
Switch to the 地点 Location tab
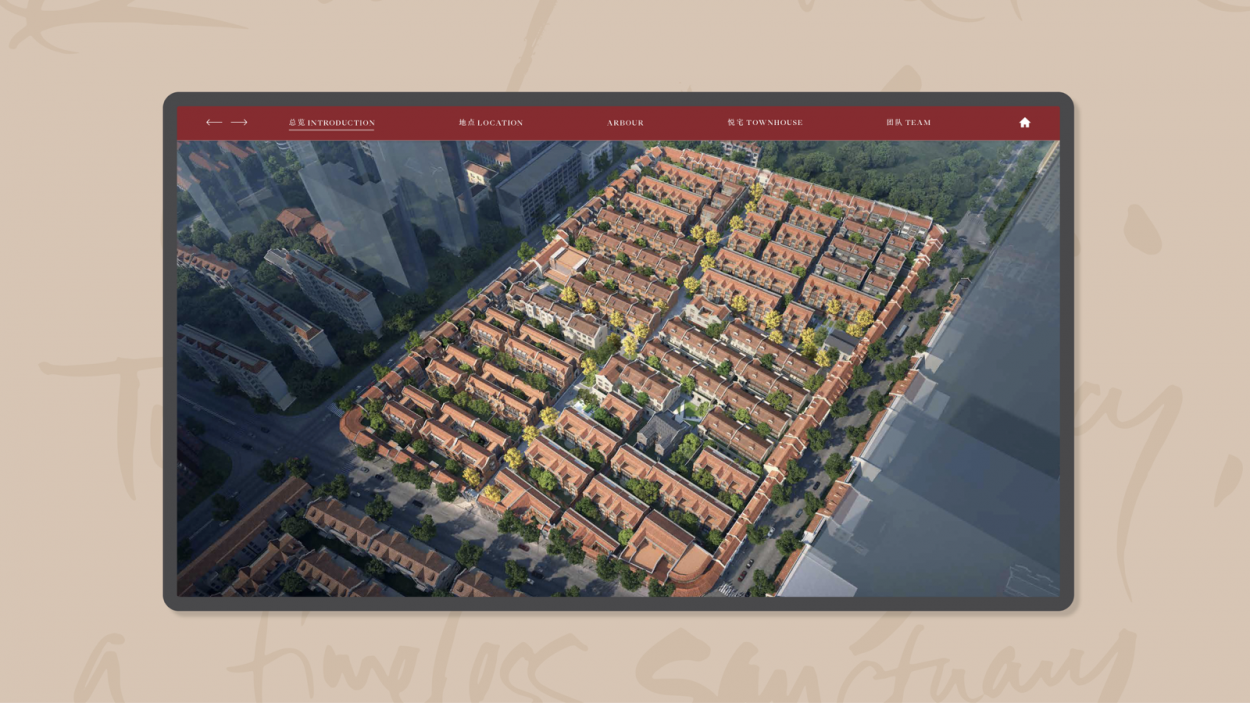point(490,123)
